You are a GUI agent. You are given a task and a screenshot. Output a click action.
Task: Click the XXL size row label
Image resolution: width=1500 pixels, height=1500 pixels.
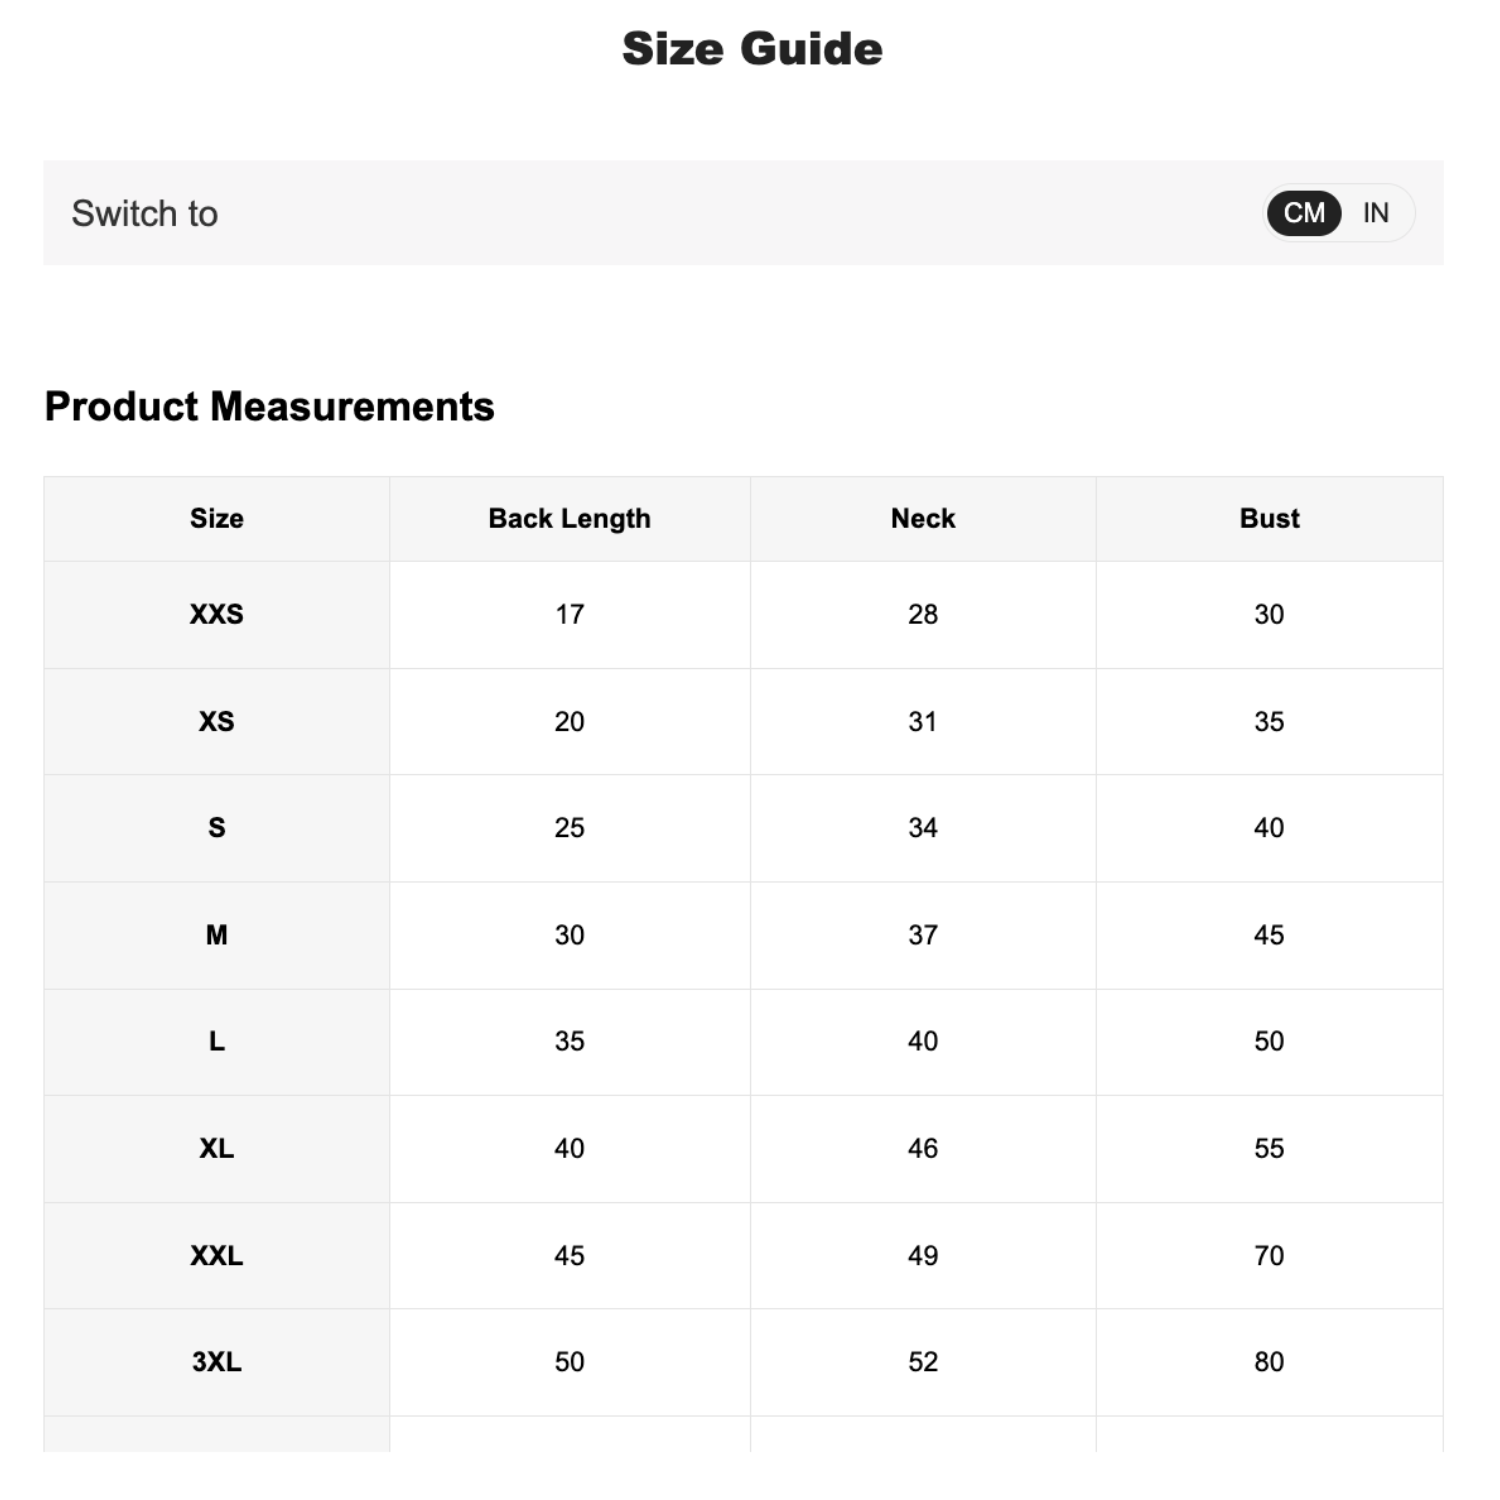(216, 1255)
